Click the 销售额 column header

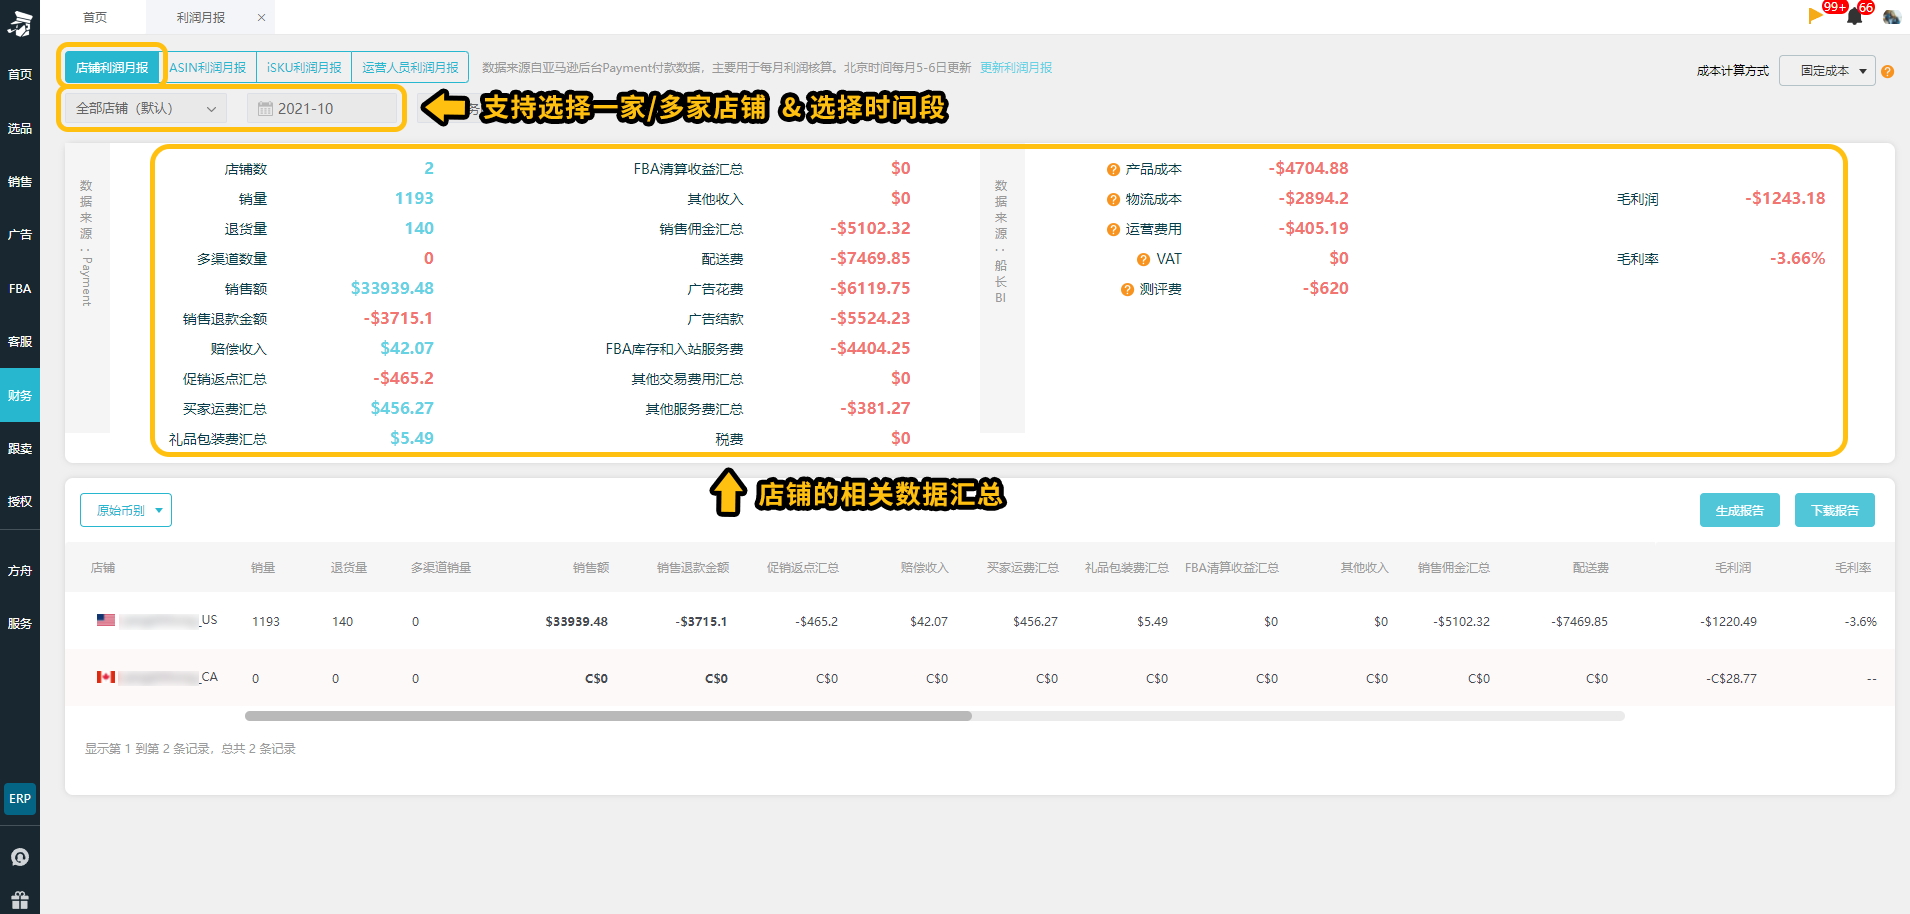coord(591,568)
